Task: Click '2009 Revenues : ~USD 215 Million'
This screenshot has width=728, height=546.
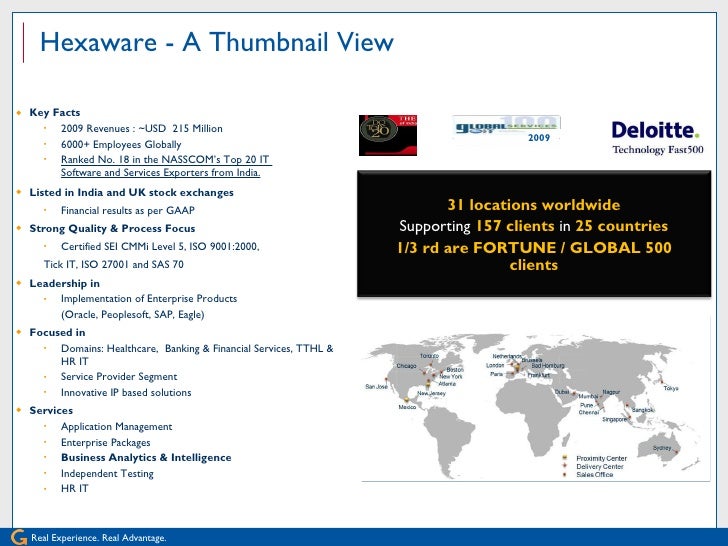Action: 142,129
